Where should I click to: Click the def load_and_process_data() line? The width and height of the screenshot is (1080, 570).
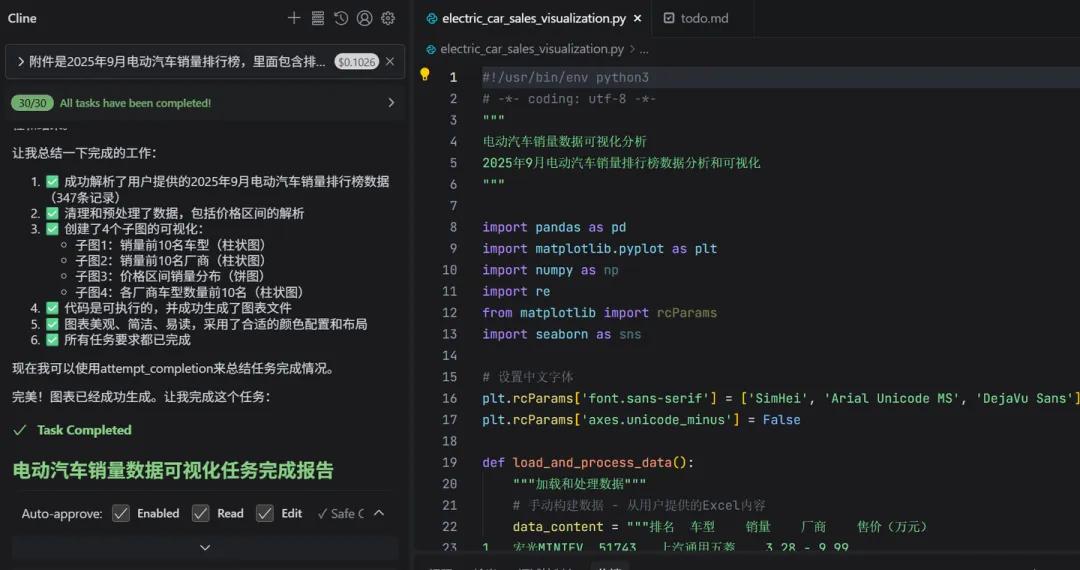click(x=588, y=463)
